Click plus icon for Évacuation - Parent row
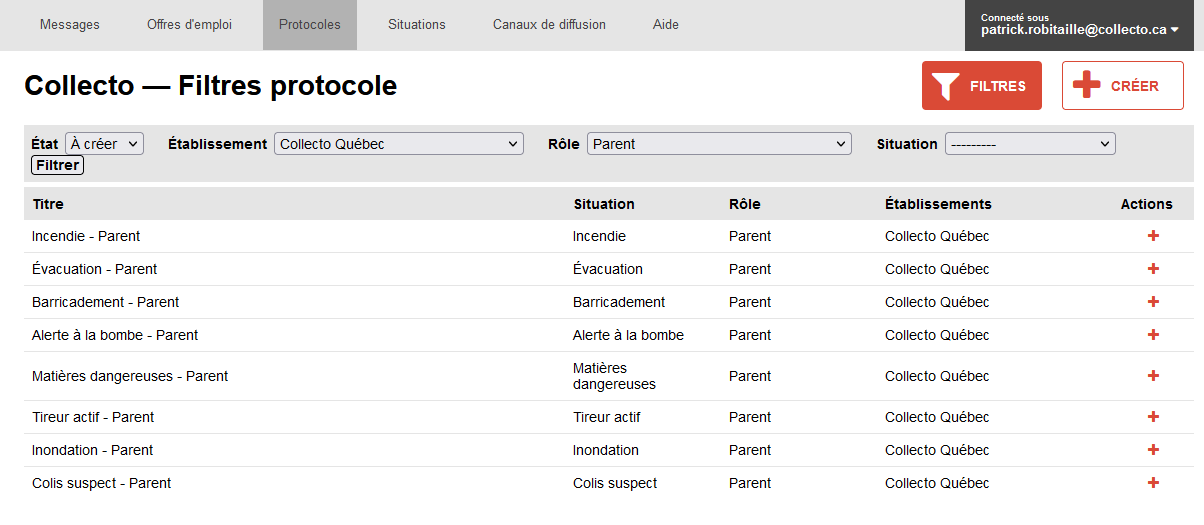This screenshot has width=1204, height=525. point(1153,269)
